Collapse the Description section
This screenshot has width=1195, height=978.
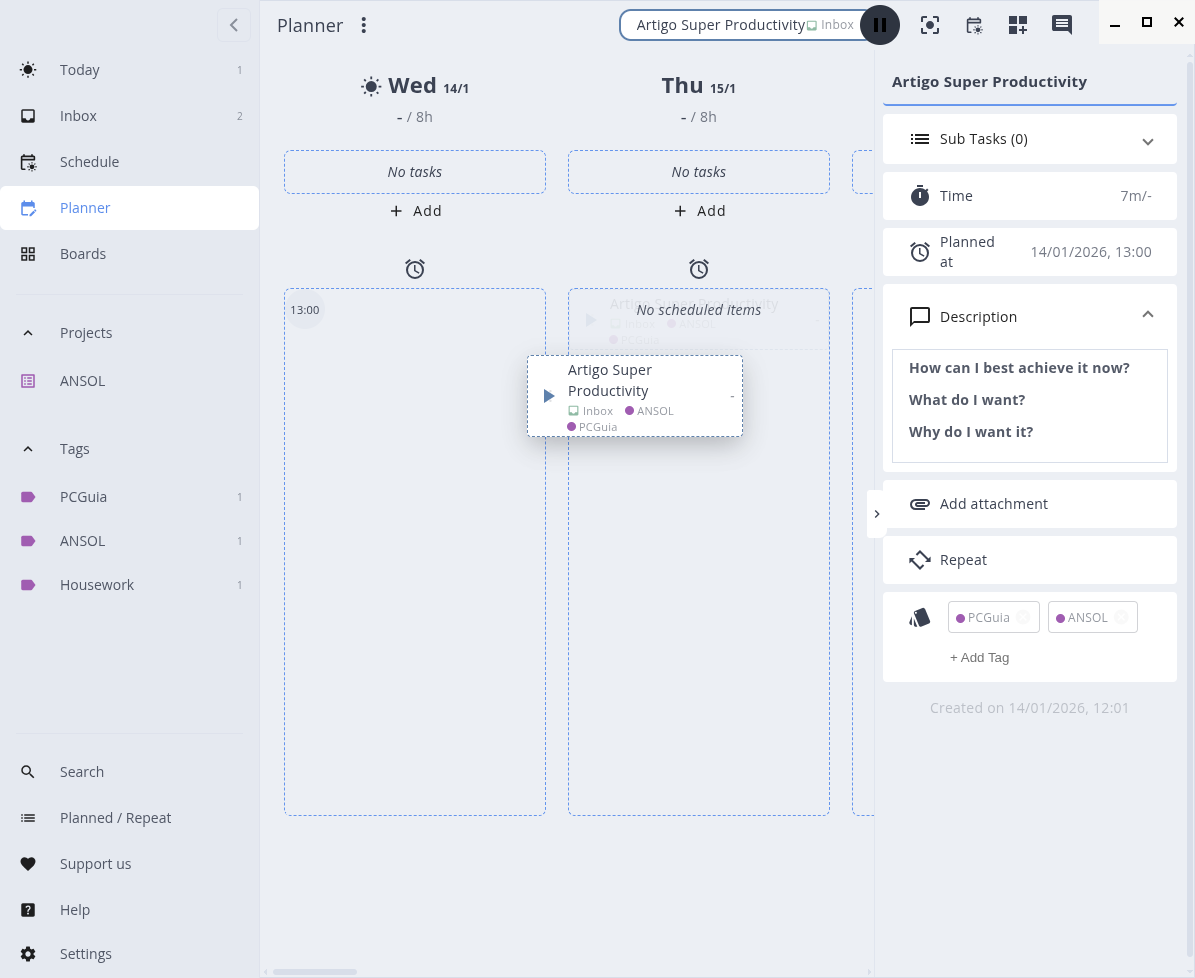(1147, 315)
